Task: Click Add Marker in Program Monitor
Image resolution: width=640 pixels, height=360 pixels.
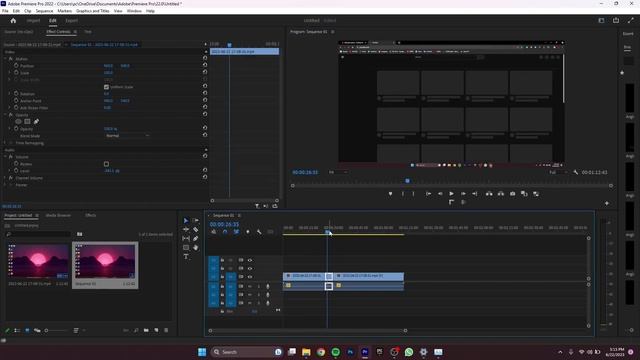Action: tap(391, 194)
